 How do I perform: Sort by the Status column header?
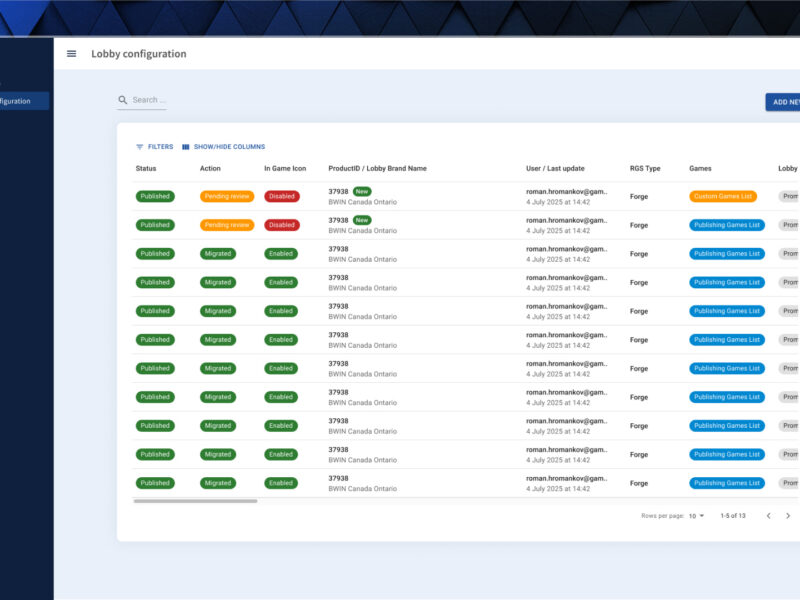tap(146, 169)
